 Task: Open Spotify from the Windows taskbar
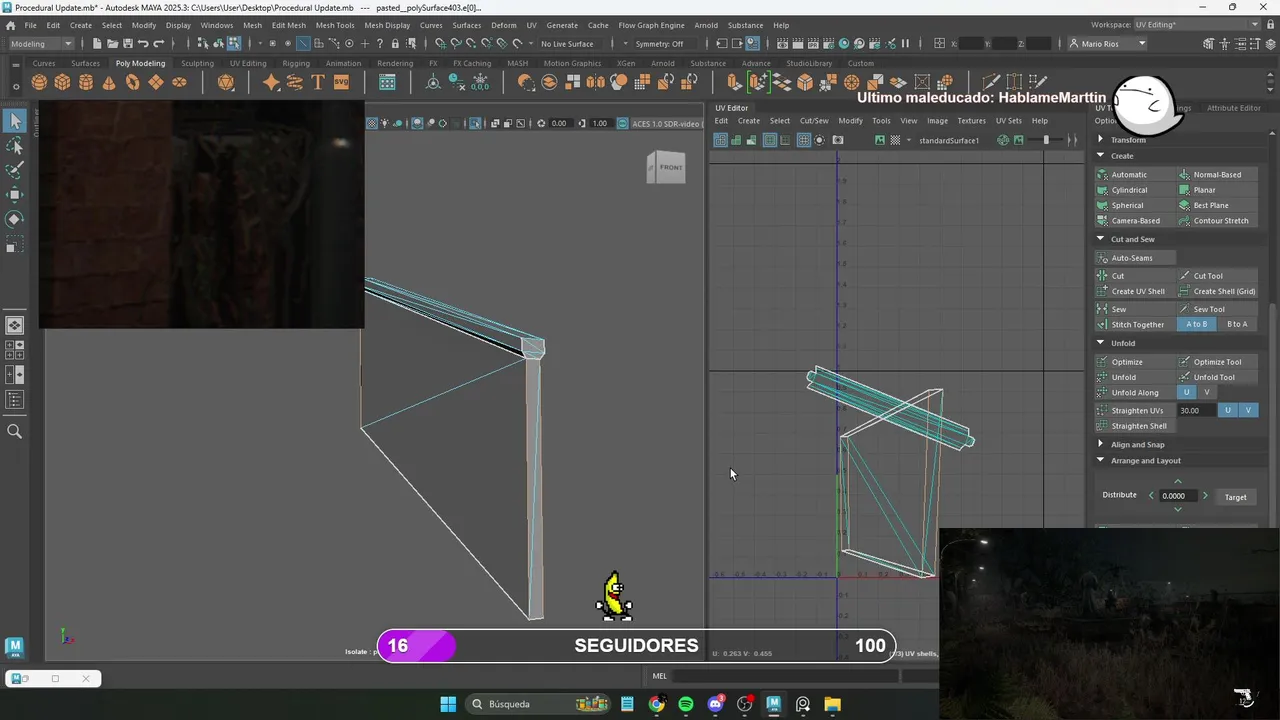click(x=686, y=704)
